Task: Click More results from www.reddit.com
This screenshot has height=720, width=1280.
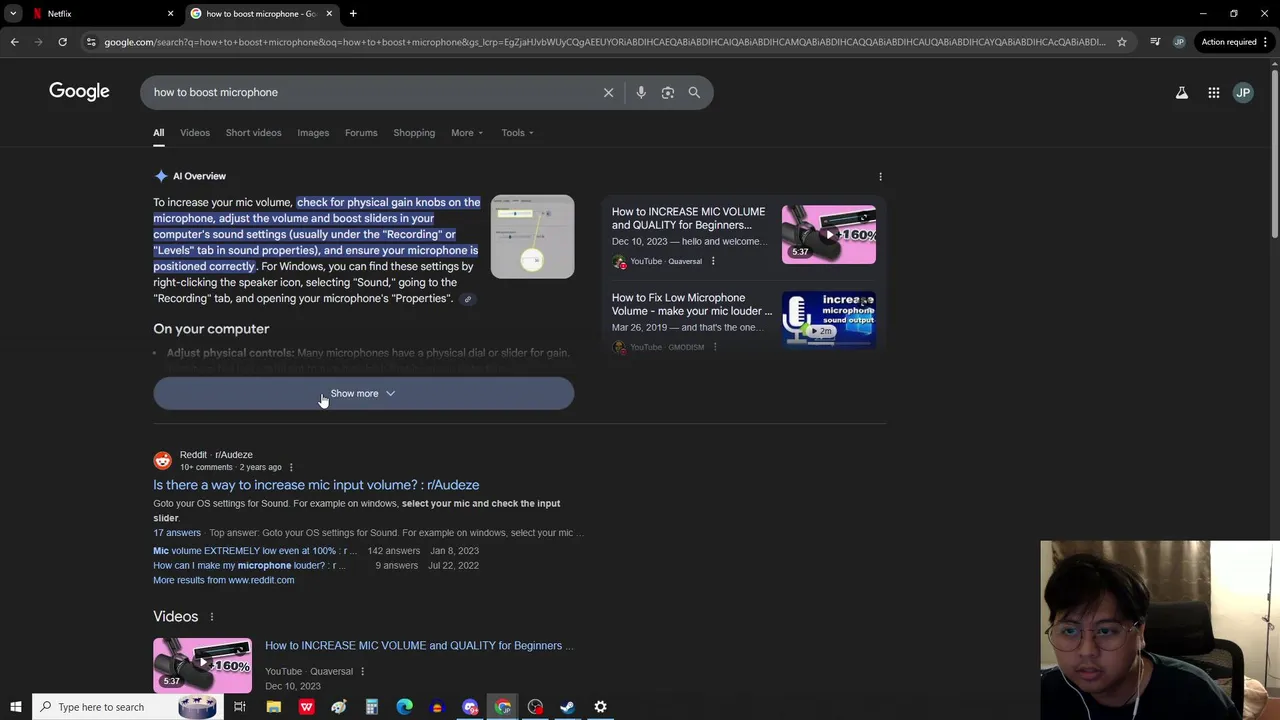Action: pos(223,580)
